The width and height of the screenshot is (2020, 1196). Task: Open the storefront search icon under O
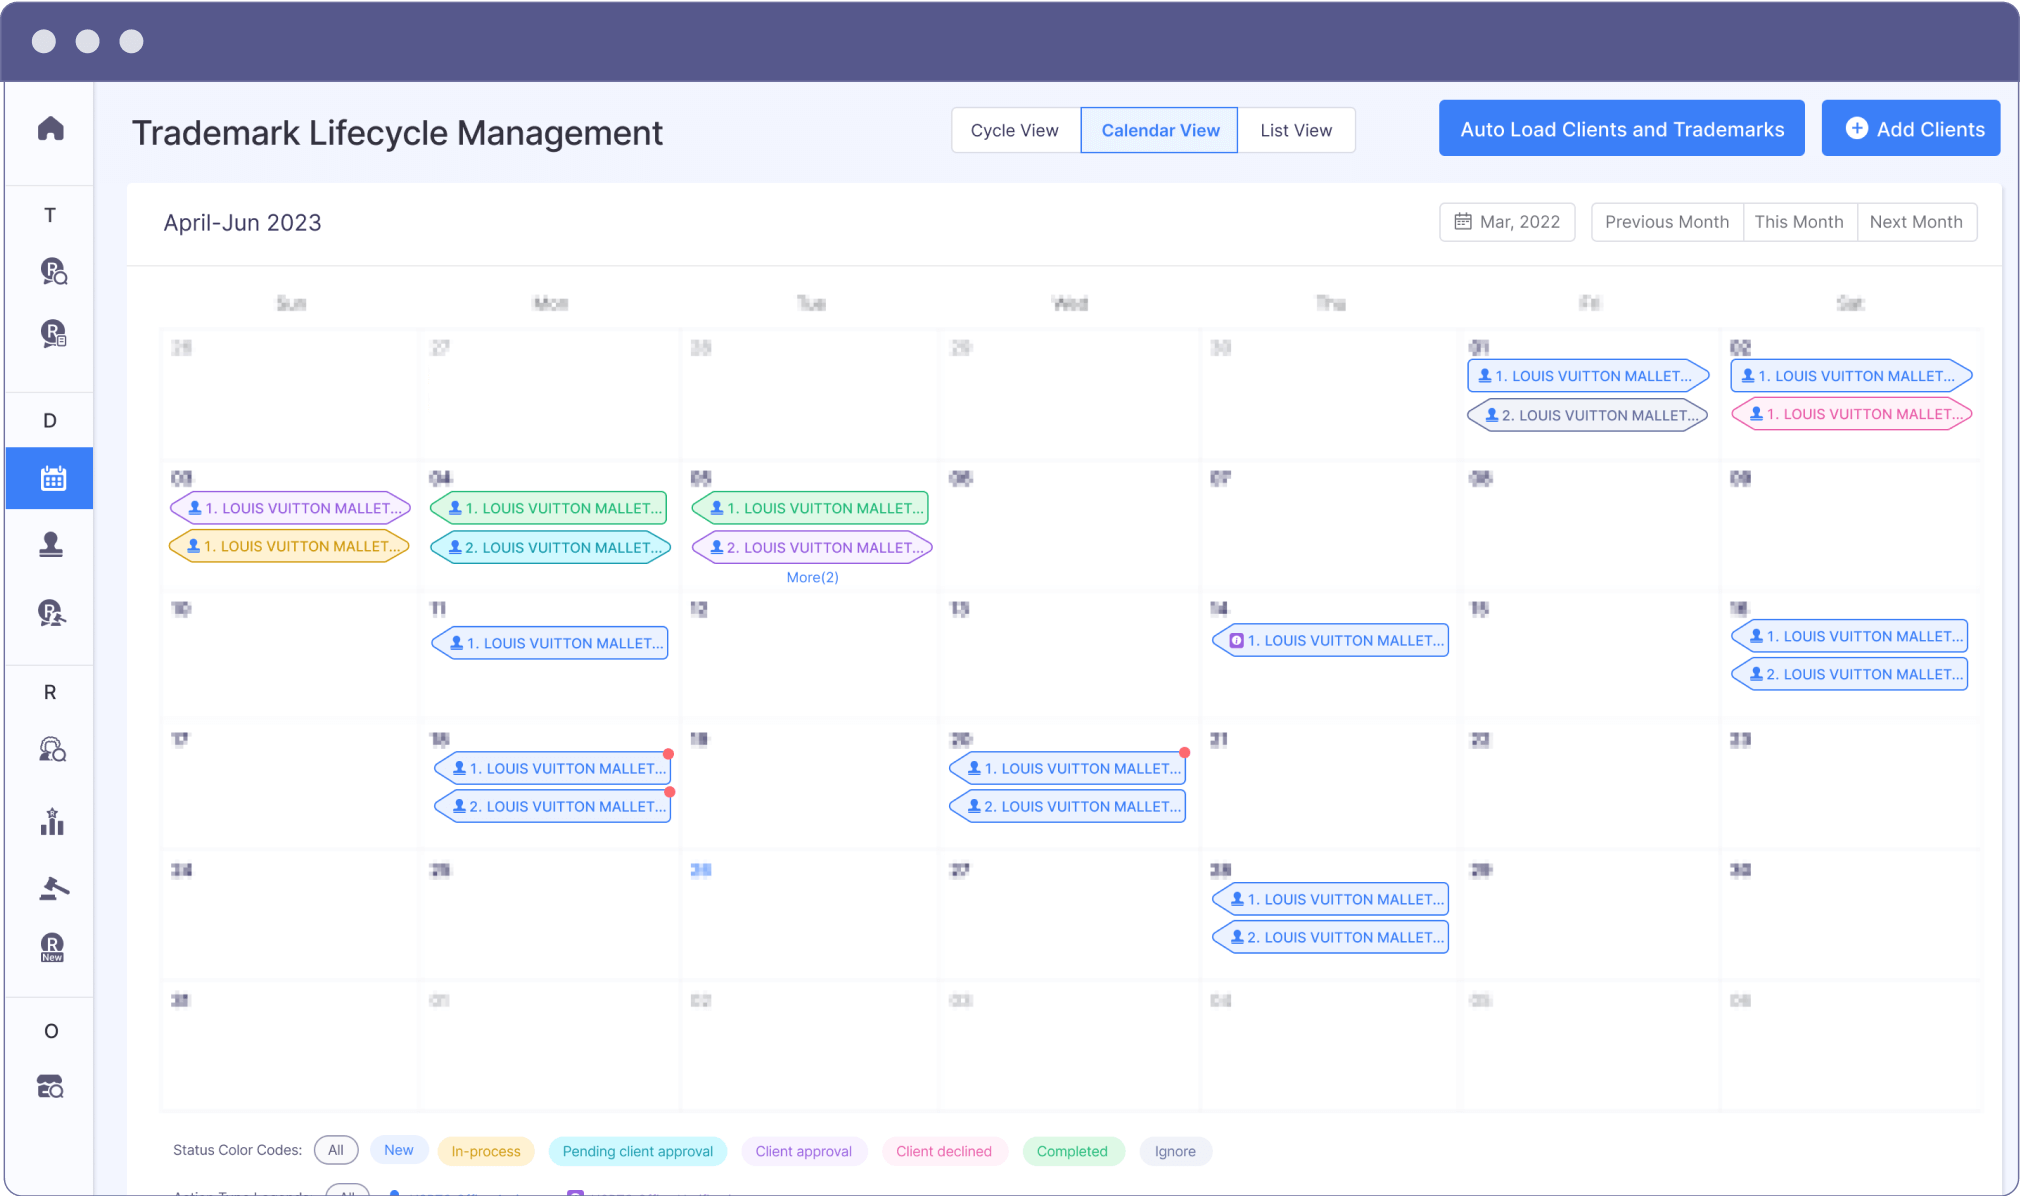[51, 1086]
